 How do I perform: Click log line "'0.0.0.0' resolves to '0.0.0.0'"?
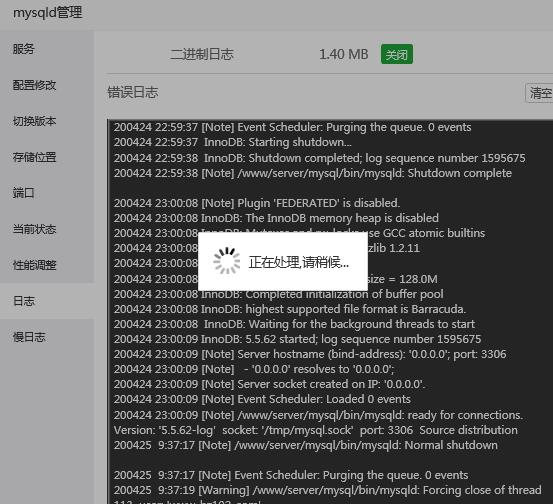point(254,369)
